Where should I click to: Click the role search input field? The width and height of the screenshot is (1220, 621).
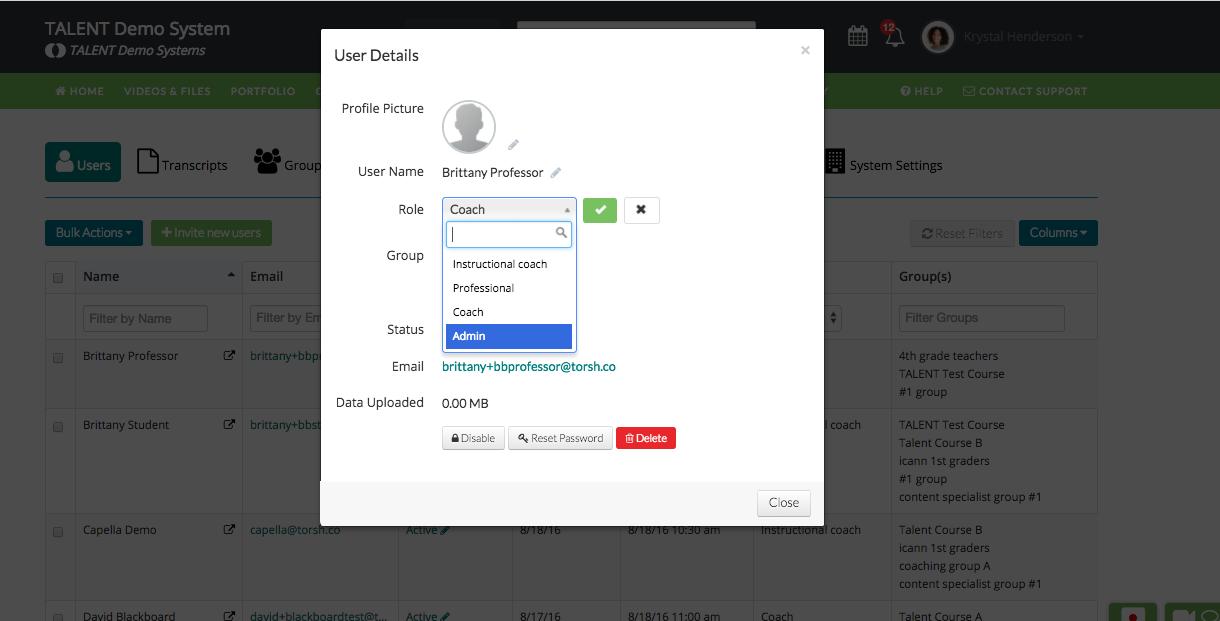coord(503,235)
